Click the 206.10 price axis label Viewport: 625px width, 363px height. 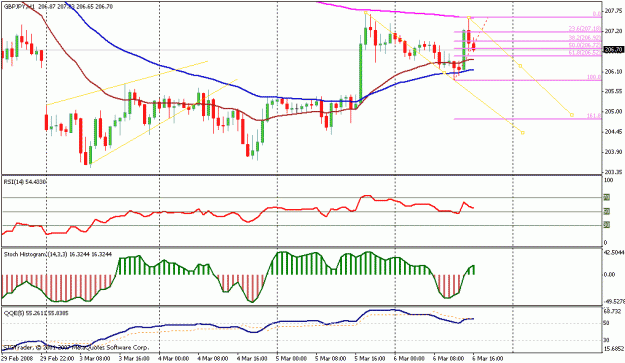(x=613, y=71)
